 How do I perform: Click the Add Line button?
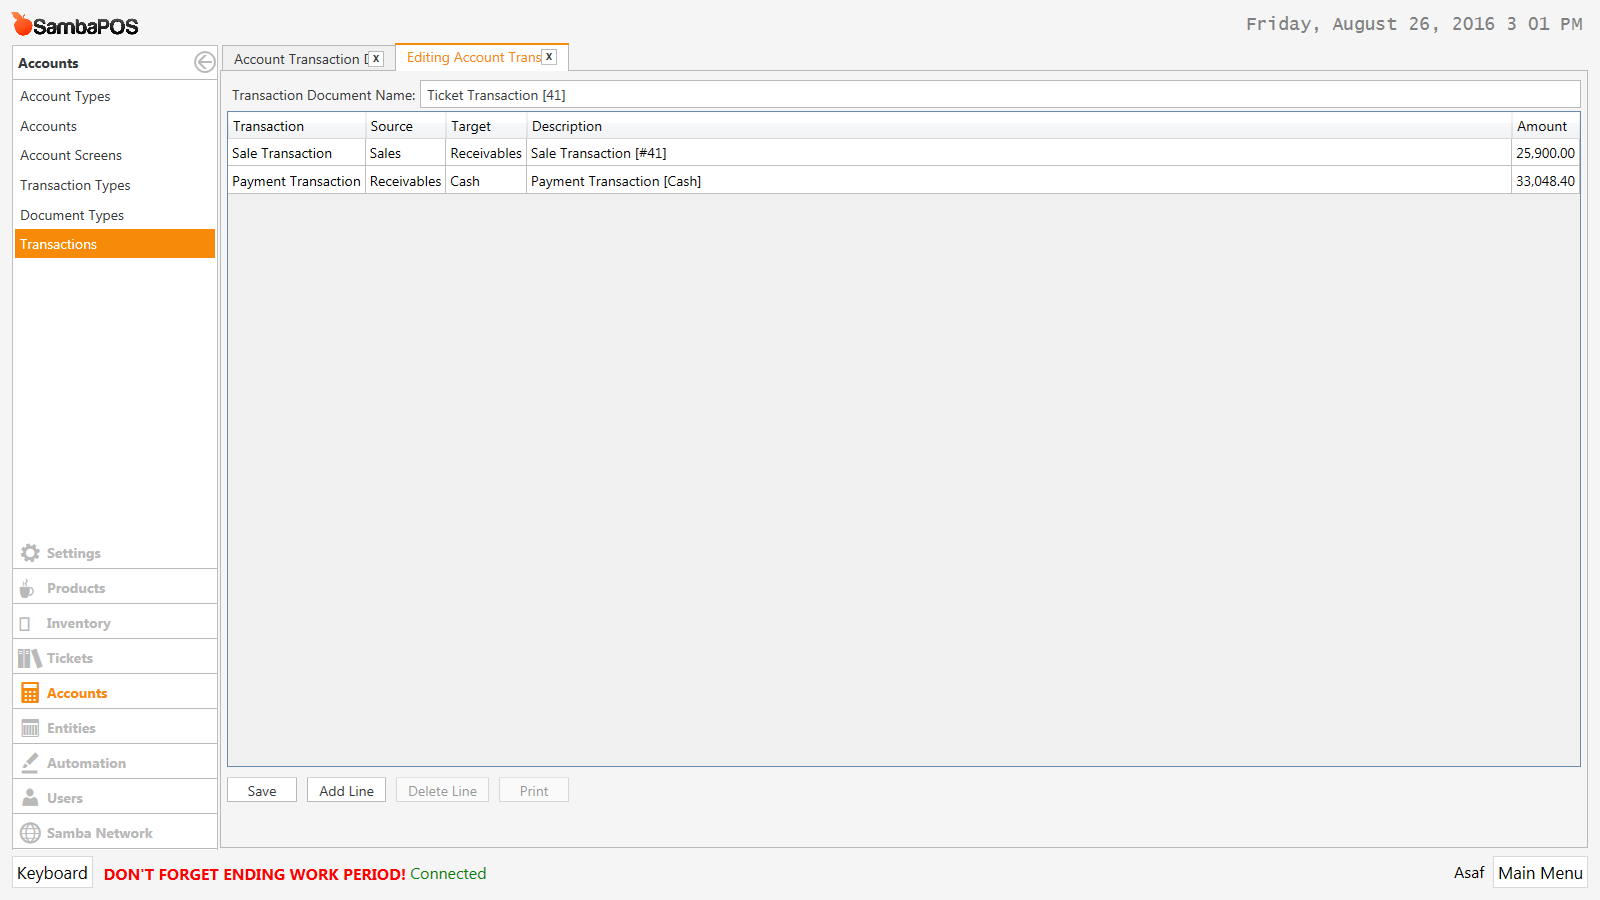[x=346, y=790]
